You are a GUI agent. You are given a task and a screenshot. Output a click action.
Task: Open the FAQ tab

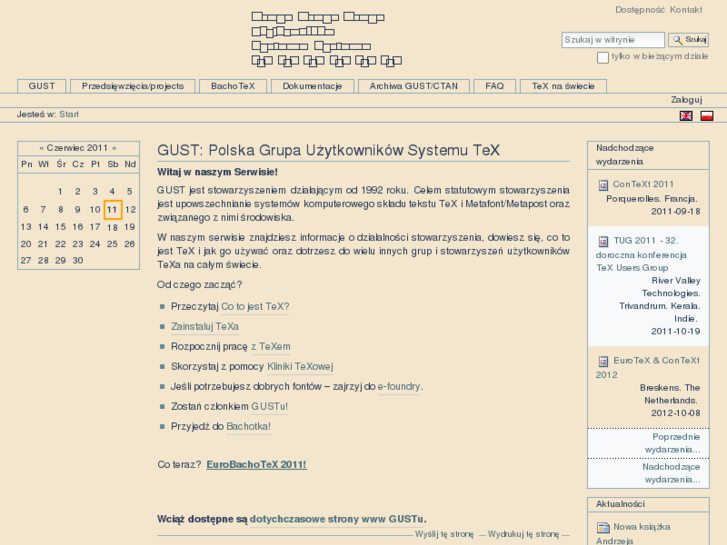tap(495, 86)
